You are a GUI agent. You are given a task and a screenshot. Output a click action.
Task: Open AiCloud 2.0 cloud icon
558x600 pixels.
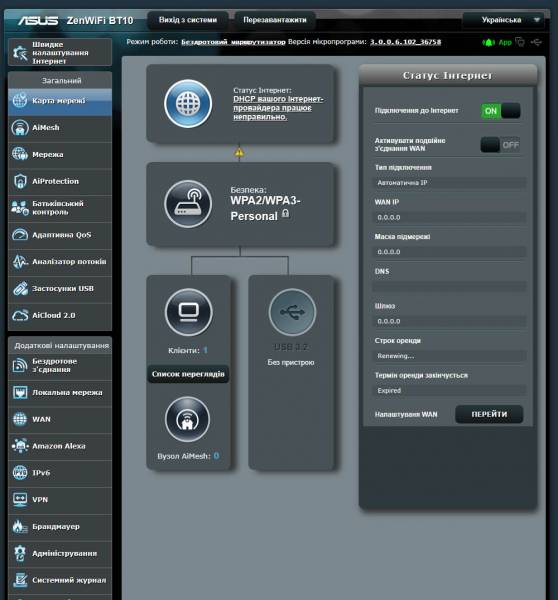click(x=20, y=315)
